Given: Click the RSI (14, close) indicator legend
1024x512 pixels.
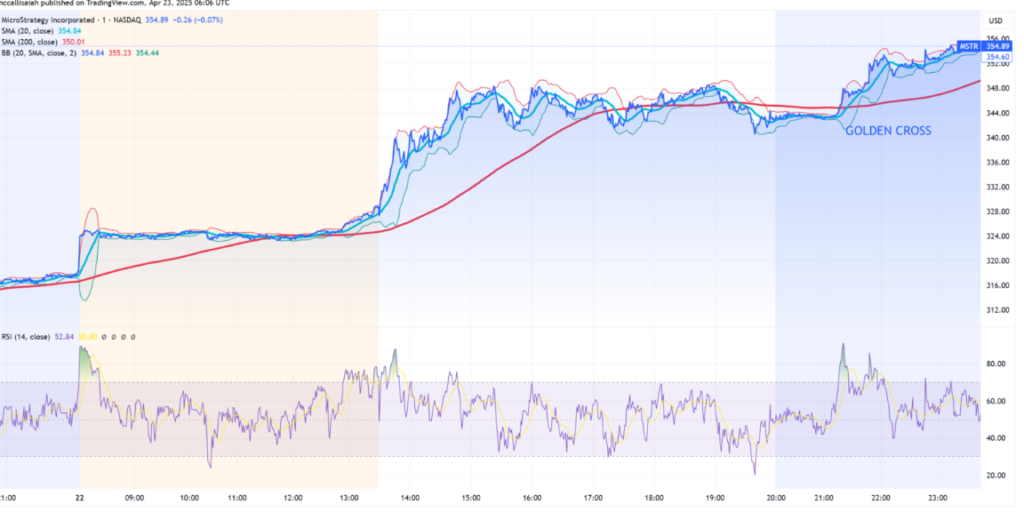Looking at the screenshot, I should 24,337.
